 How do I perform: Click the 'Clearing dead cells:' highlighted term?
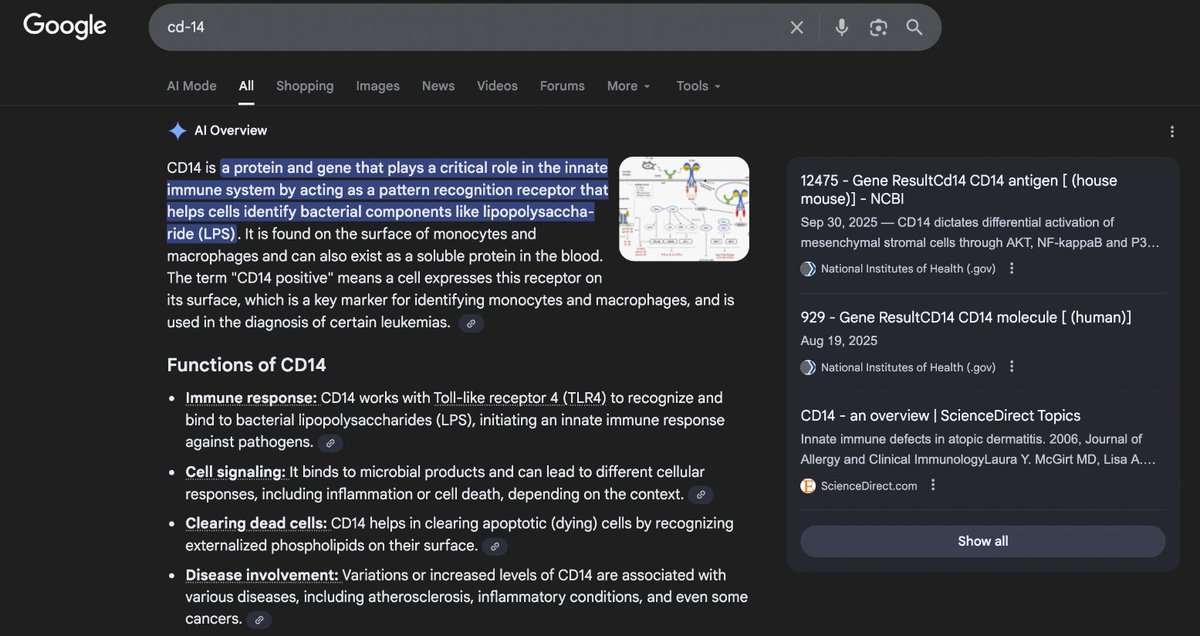(256, 523)
